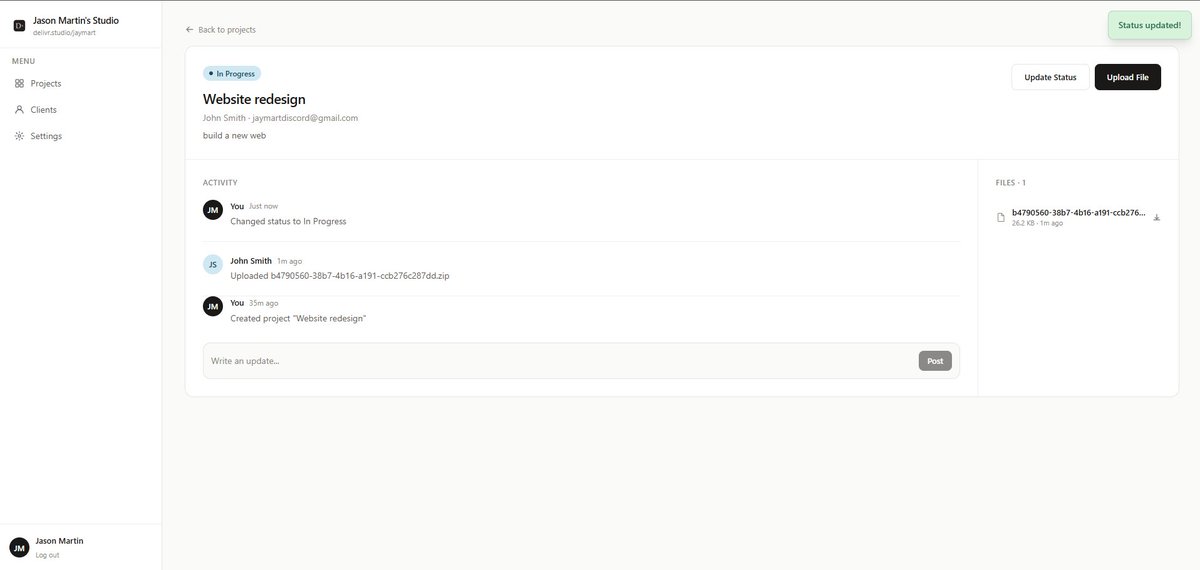
Task: Click the 'Jason Martin's Studio' heading
Action: coord(76,20)
